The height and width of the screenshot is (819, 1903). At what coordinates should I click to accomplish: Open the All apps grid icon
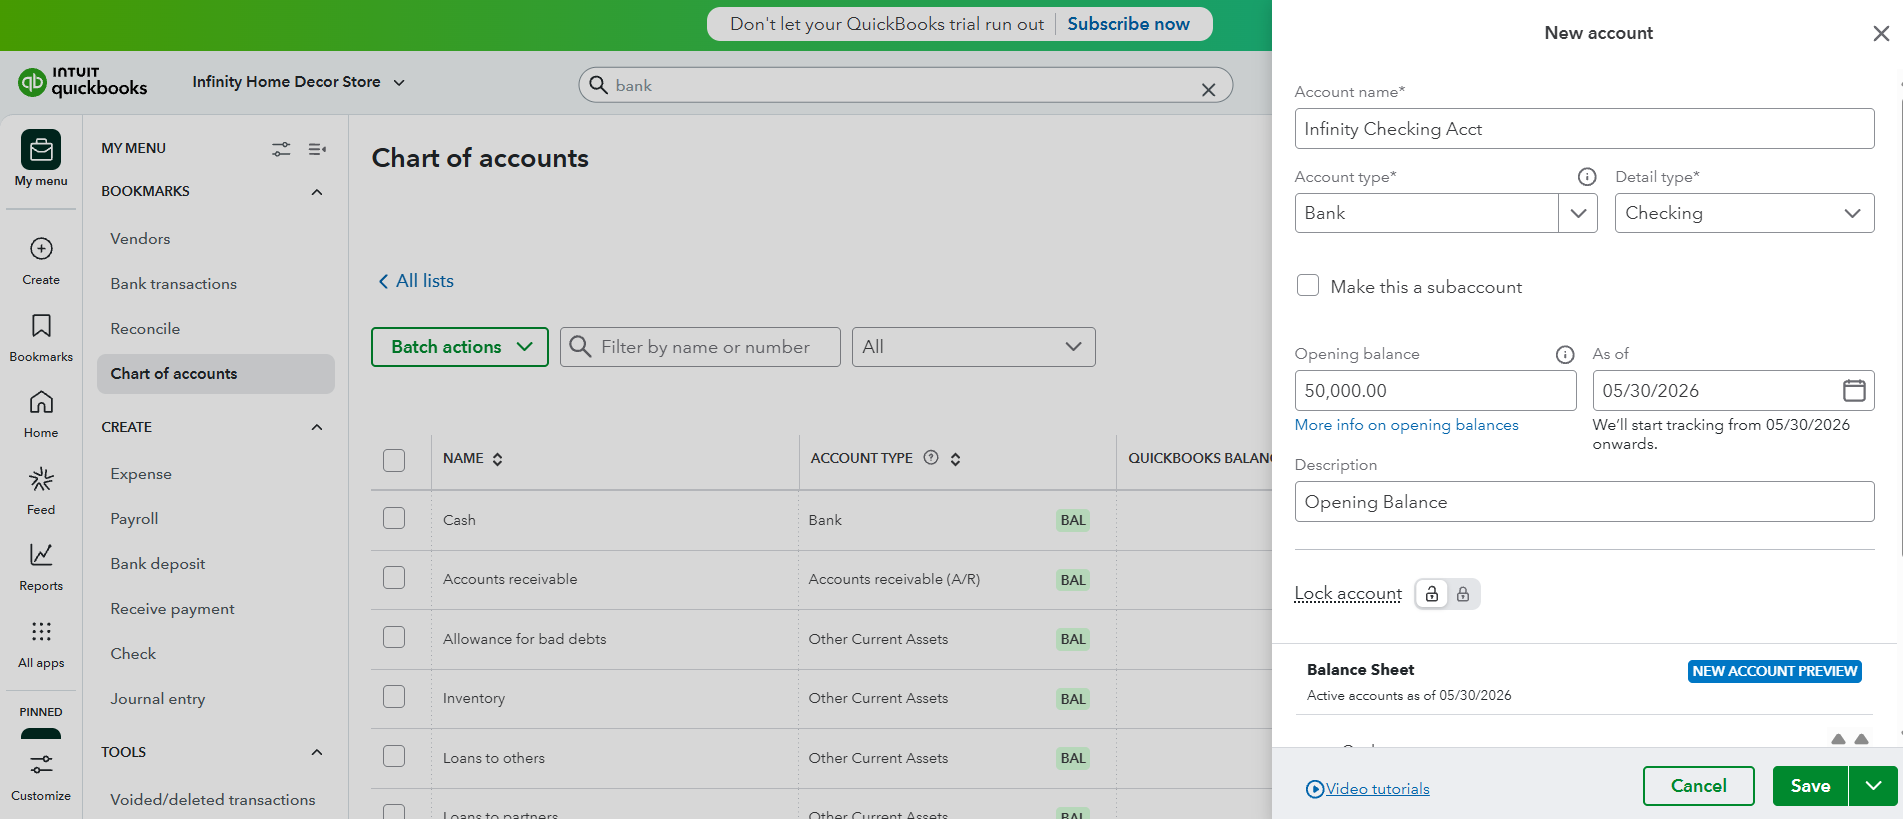tap(41, 632)
